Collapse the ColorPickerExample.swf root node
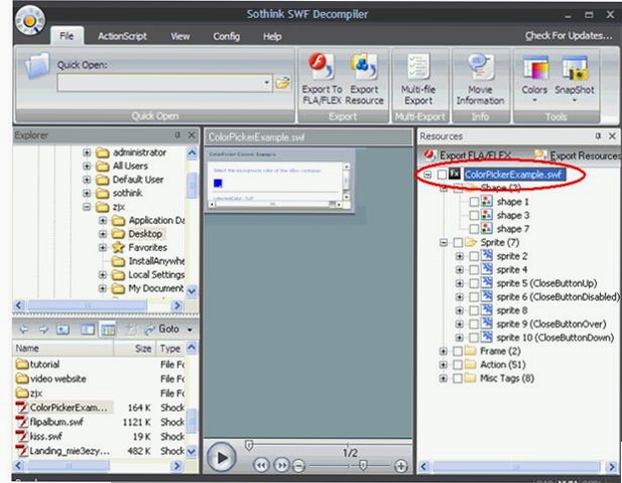This screenshot has width=622, height=483. tap(427, 174)
